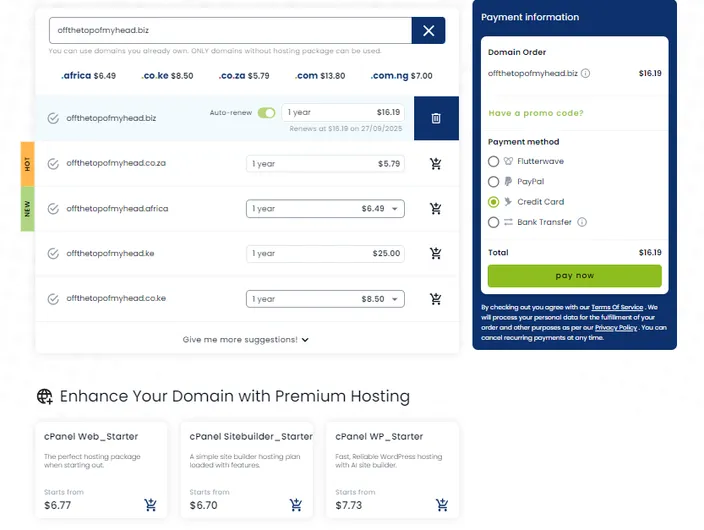
Task: Select the .co.za $5.79 extension
Action: point(244,76)
